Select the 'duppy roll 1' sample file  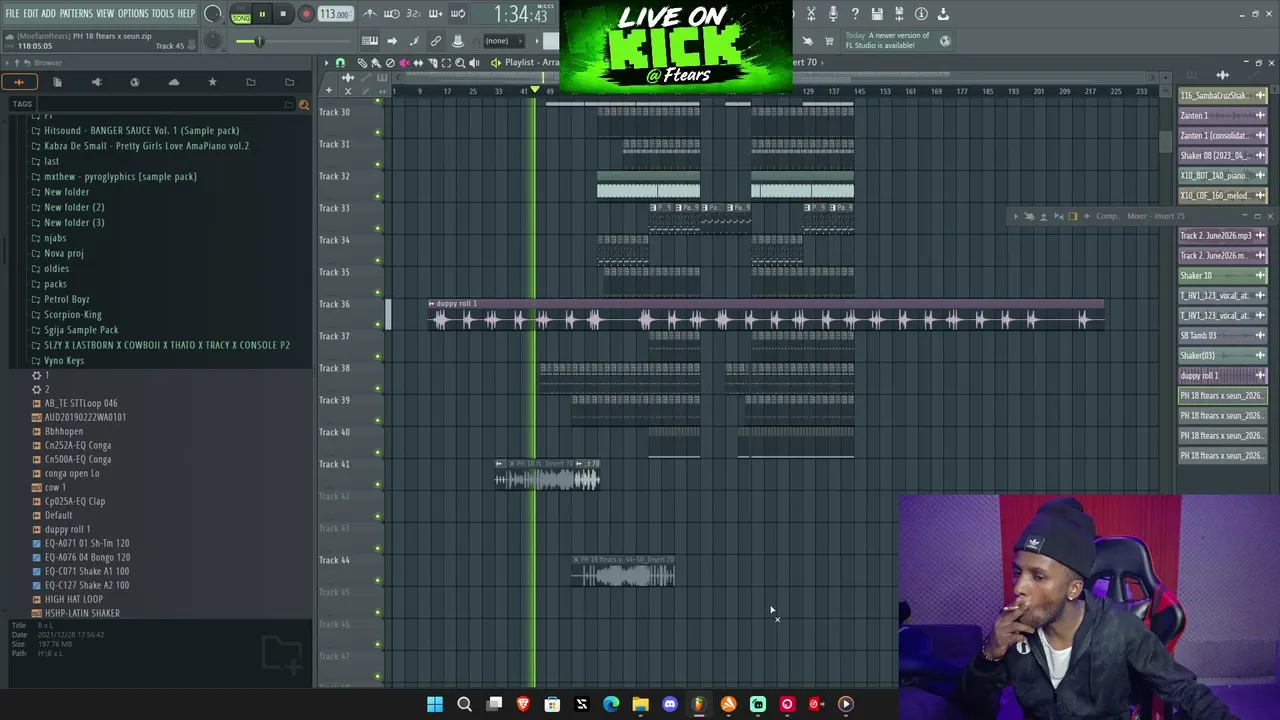tap(67, 529)
